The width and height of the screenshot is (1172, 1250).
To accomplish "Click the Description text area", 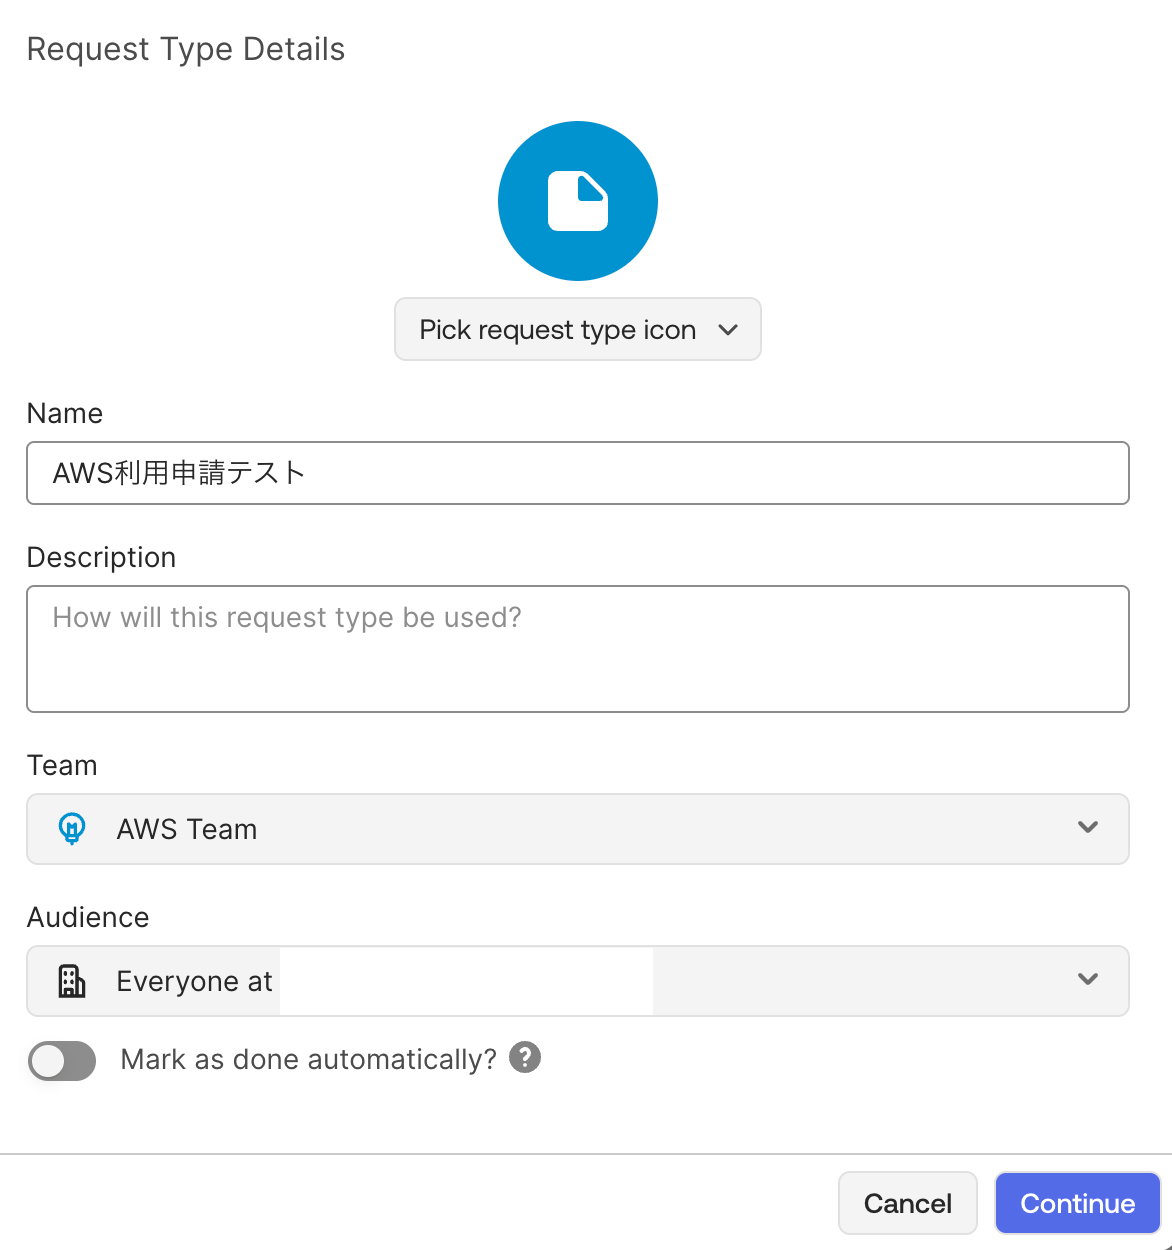I will [x=578, y=649].
